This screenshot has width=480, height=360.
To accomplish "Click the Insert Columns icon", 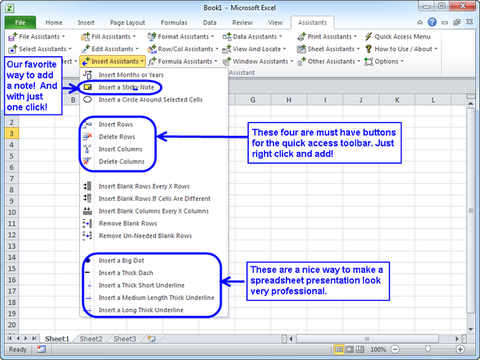I will point(87,149).
